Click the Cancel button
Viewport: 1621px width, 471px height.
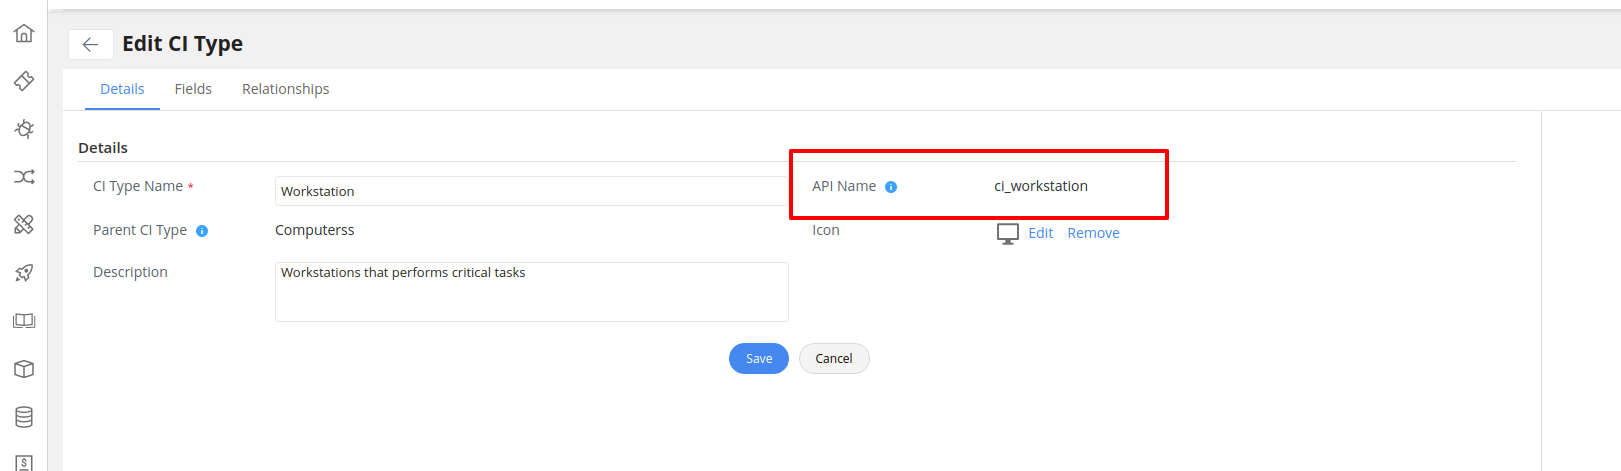coord(833,359)
